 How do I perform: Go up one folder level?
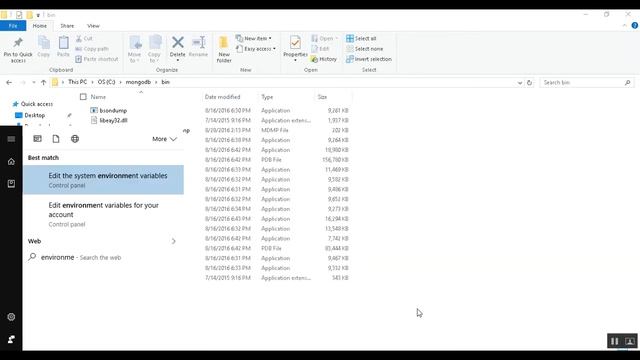(x=43, y=82)
